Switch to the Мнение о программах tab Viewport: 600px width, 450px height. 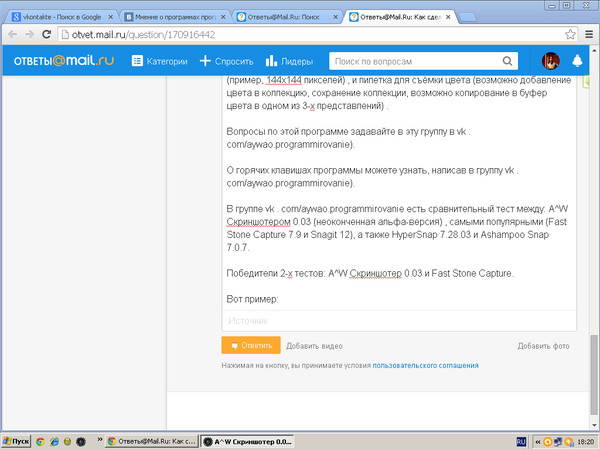[174, 17]
